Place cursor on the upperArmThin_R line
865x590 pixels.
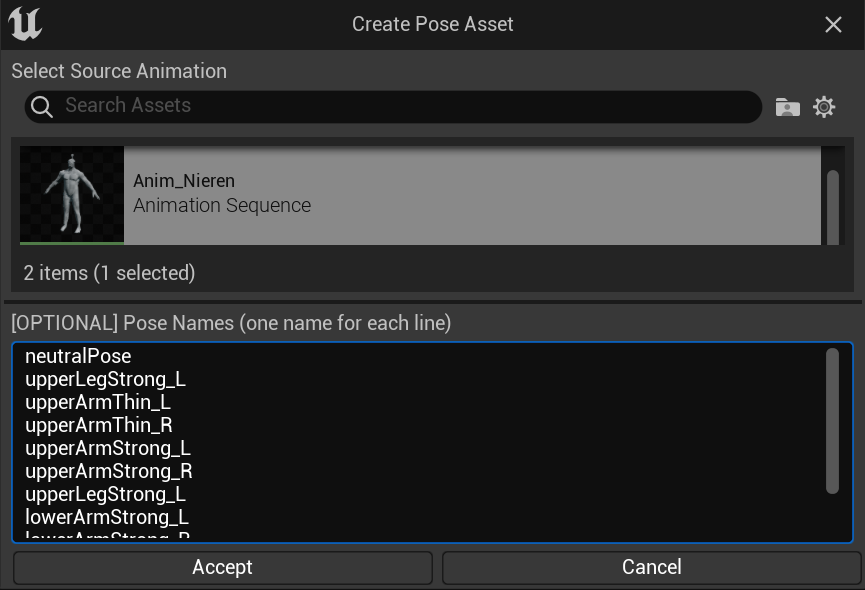point(99,425)
